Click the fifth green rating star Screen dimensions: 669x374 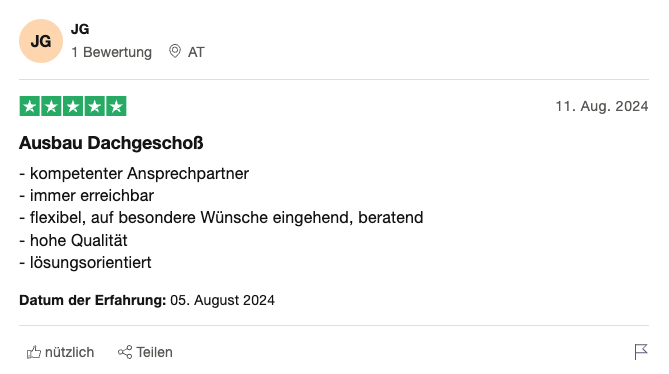pyautogui.click(x=116, y=106)
